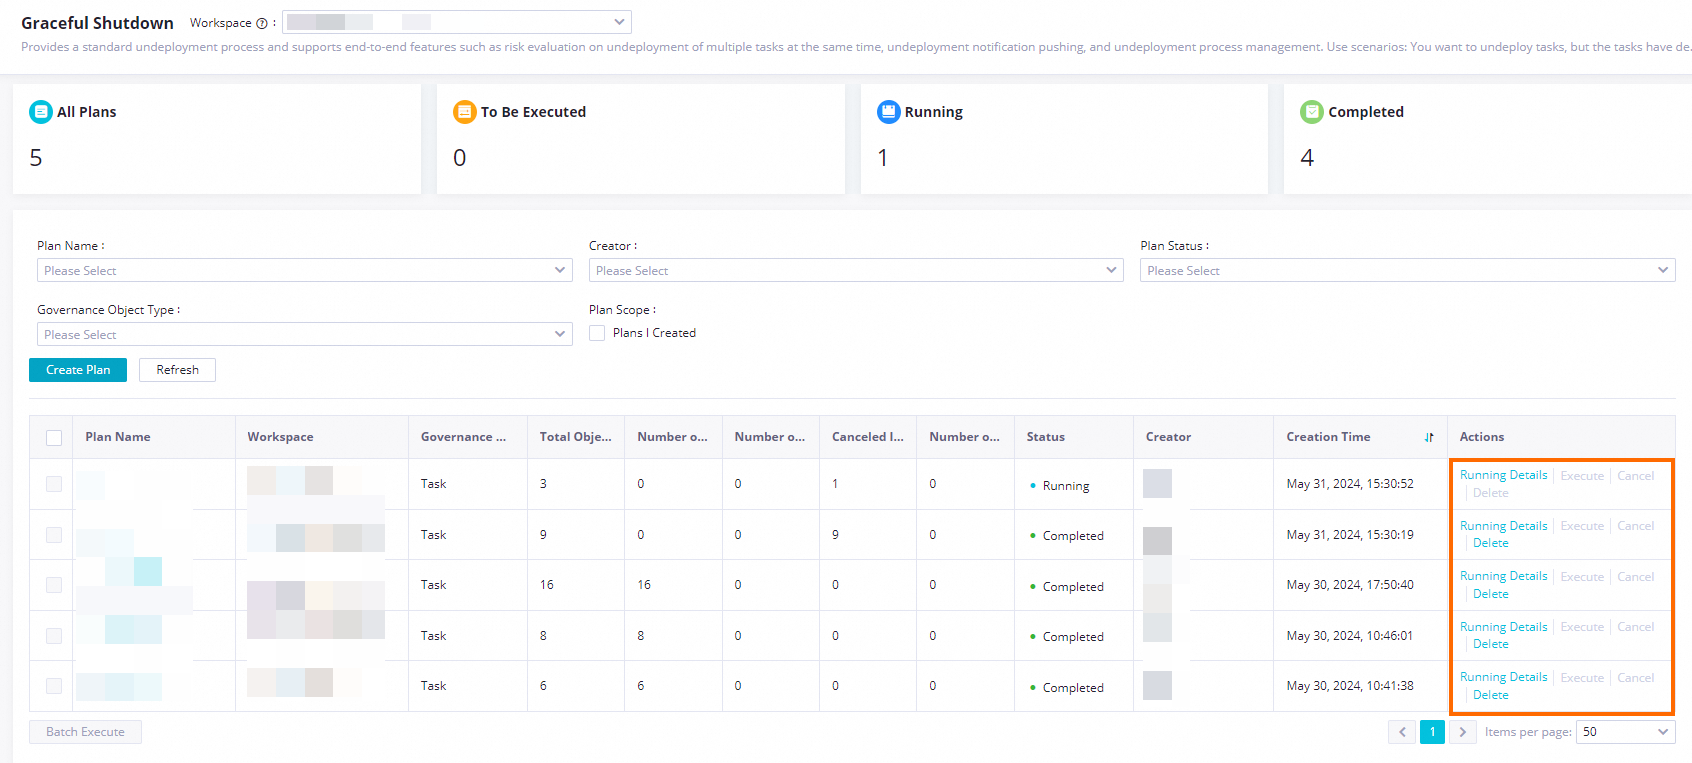
Task: Open the Governance Object Type dropdown
Action: tap(305, 334)
